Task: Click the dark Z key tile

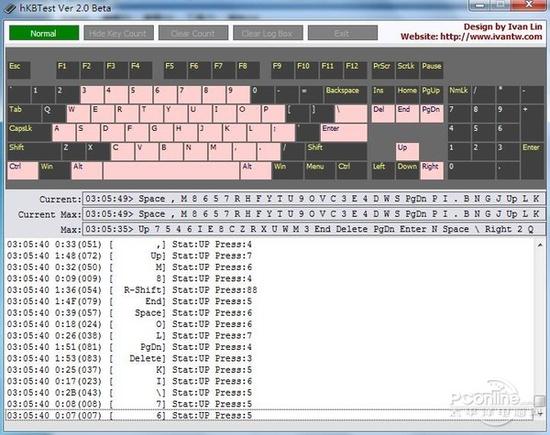Action: (x=73, y=151)
